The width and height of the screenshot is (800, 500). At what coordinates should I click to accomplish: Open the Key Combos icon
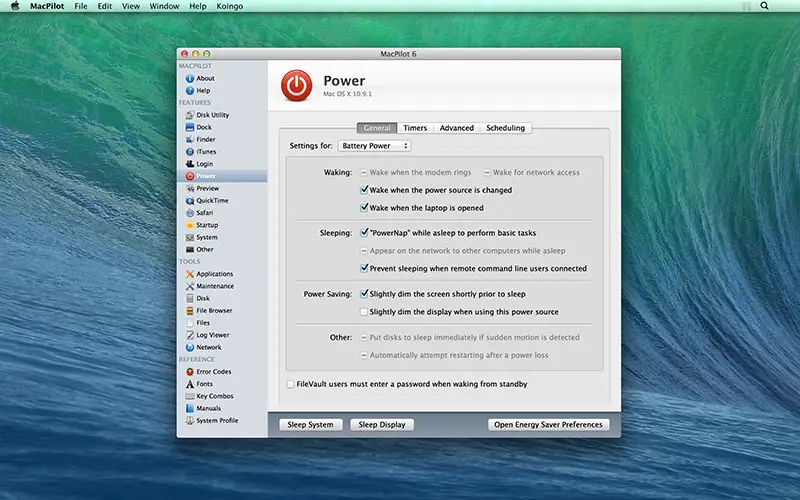tap(190, 396)
